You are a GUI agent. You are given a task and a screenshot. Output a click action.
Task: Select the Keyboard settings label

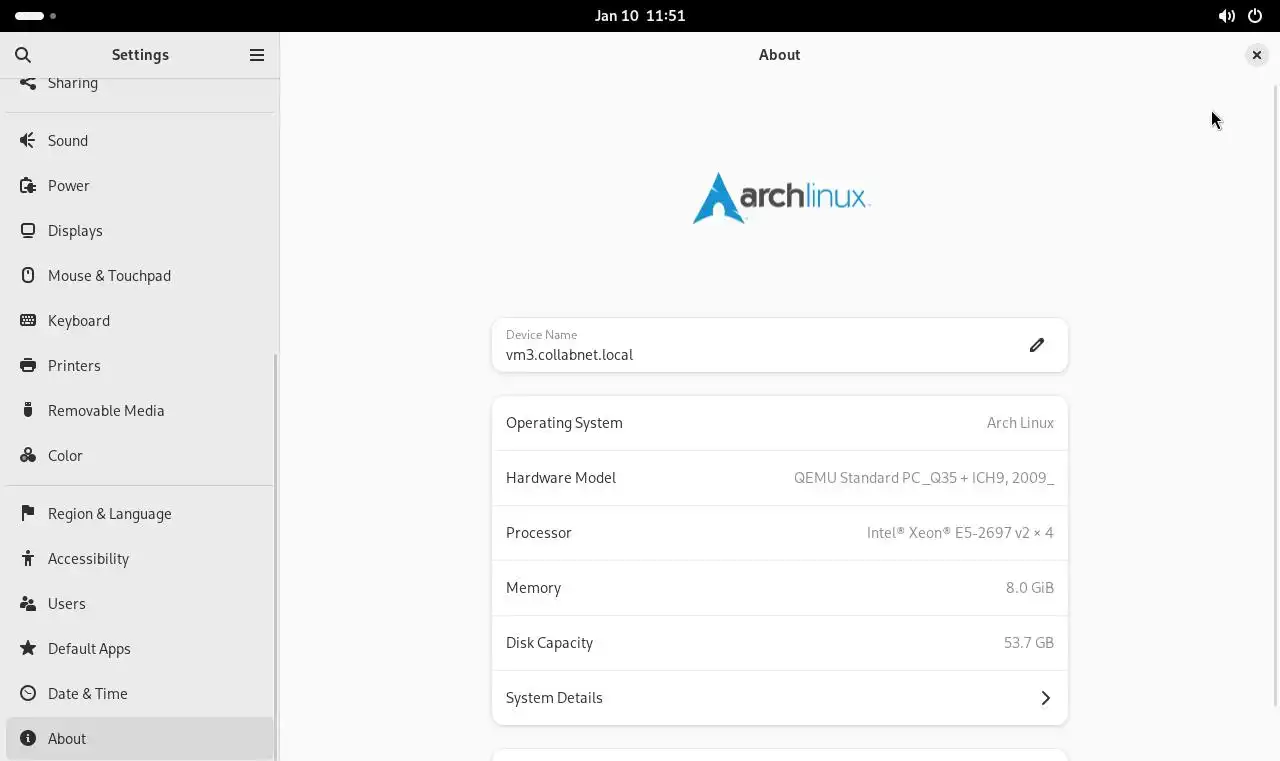pos(79,321)
